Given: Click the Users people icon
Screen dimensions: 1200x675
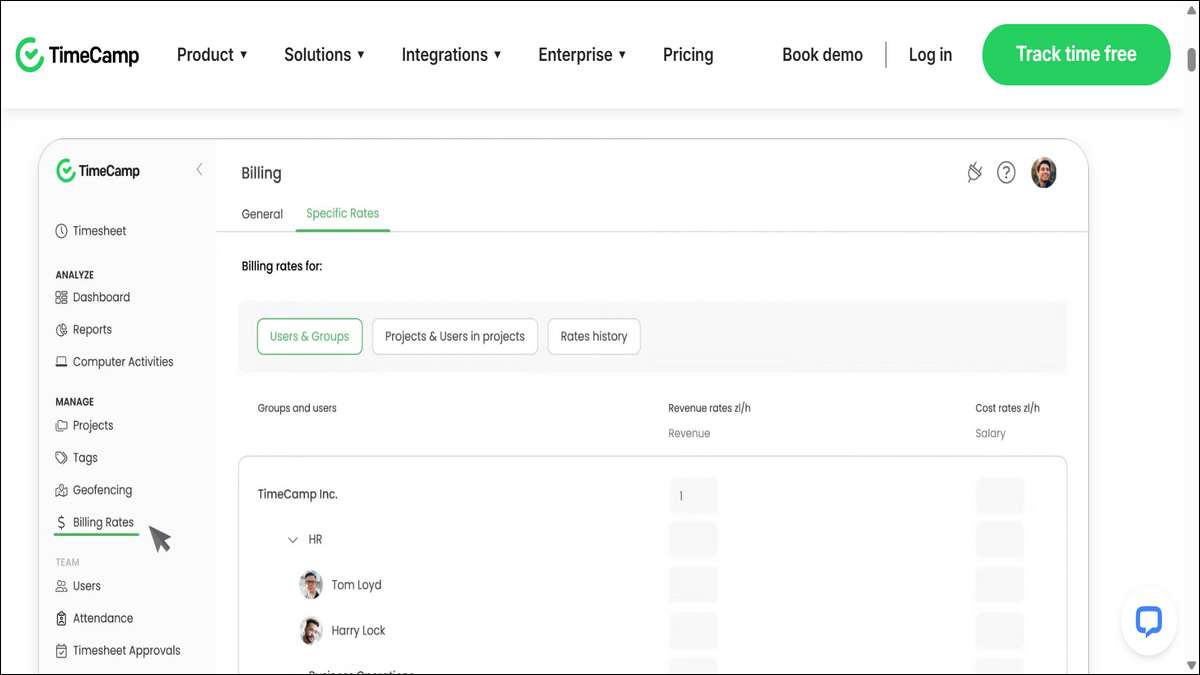Looking at the screenshot, I should tap(62, 586).
